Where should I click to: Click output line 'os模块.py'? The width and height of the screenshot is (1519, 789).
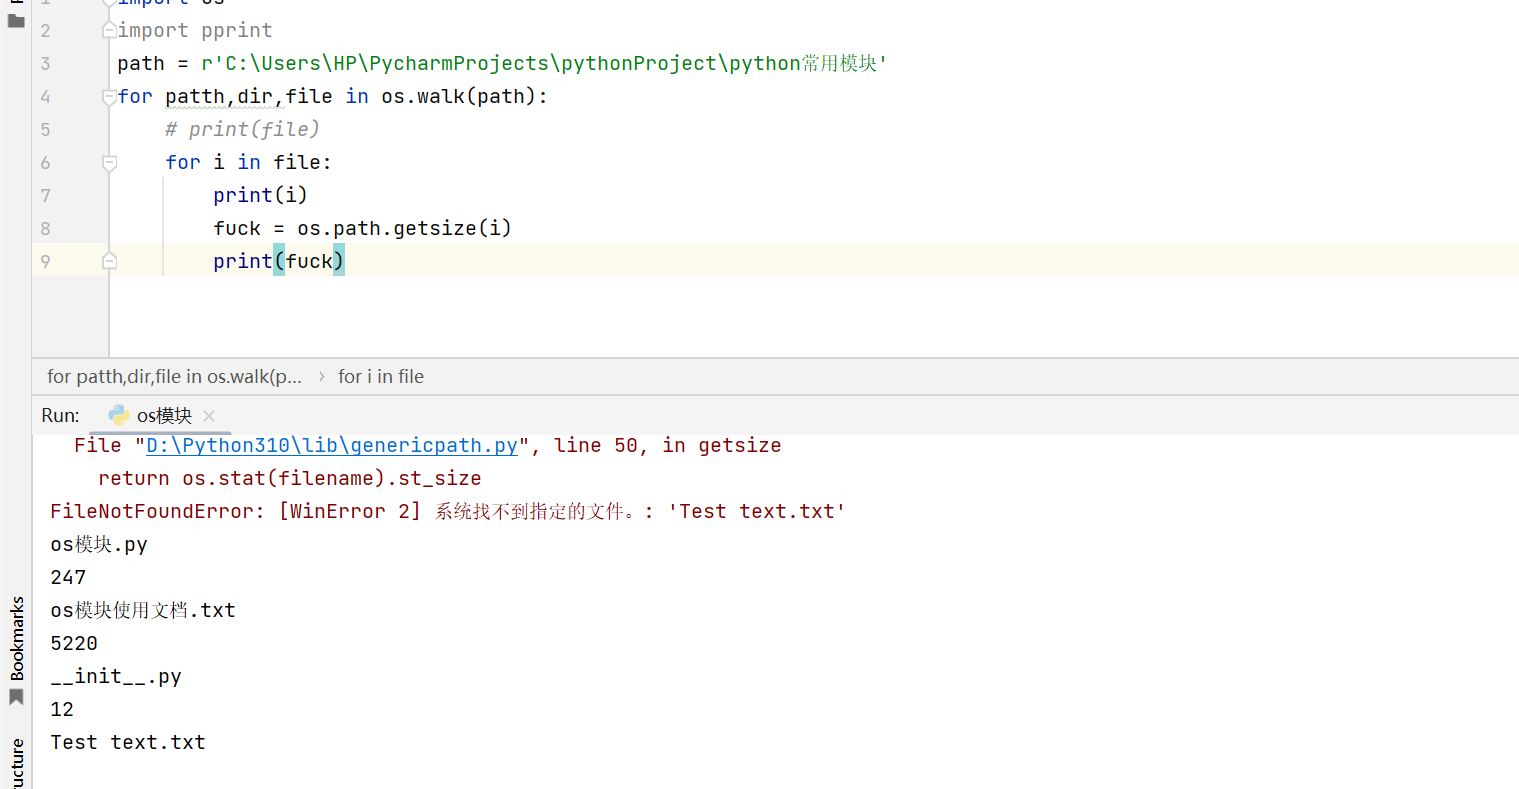pos(99,544)
